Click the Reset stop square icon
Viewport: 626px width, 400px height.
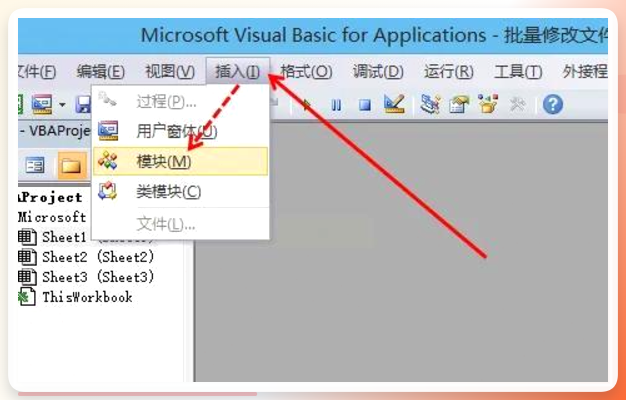(365, 105)
